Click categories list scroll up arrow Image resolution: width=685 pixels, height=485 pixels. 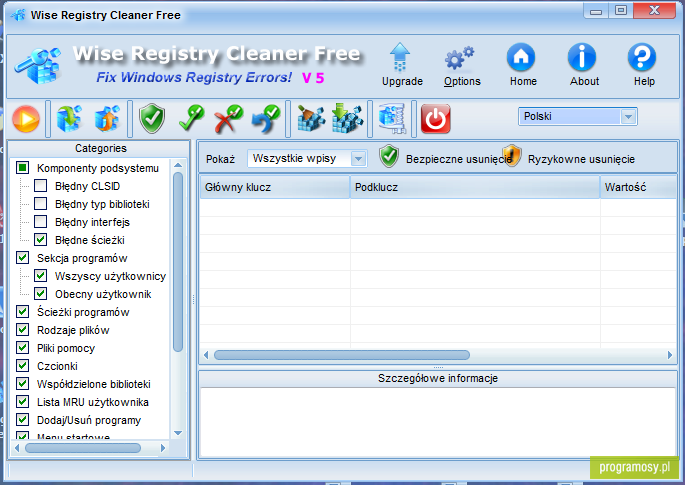(x=178, y=165)
